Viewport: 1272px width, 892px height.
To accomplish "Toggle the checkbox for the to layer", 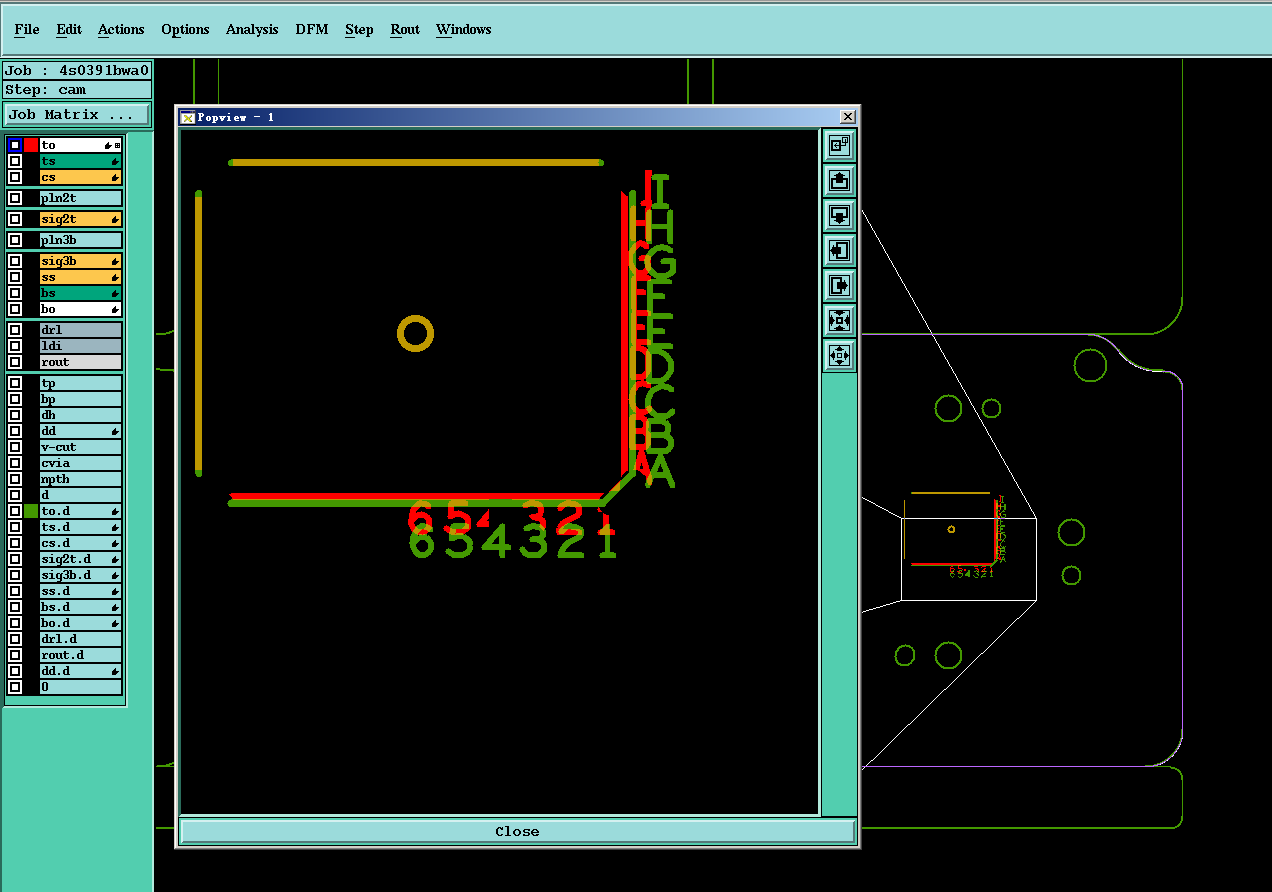I will point(15,145).
